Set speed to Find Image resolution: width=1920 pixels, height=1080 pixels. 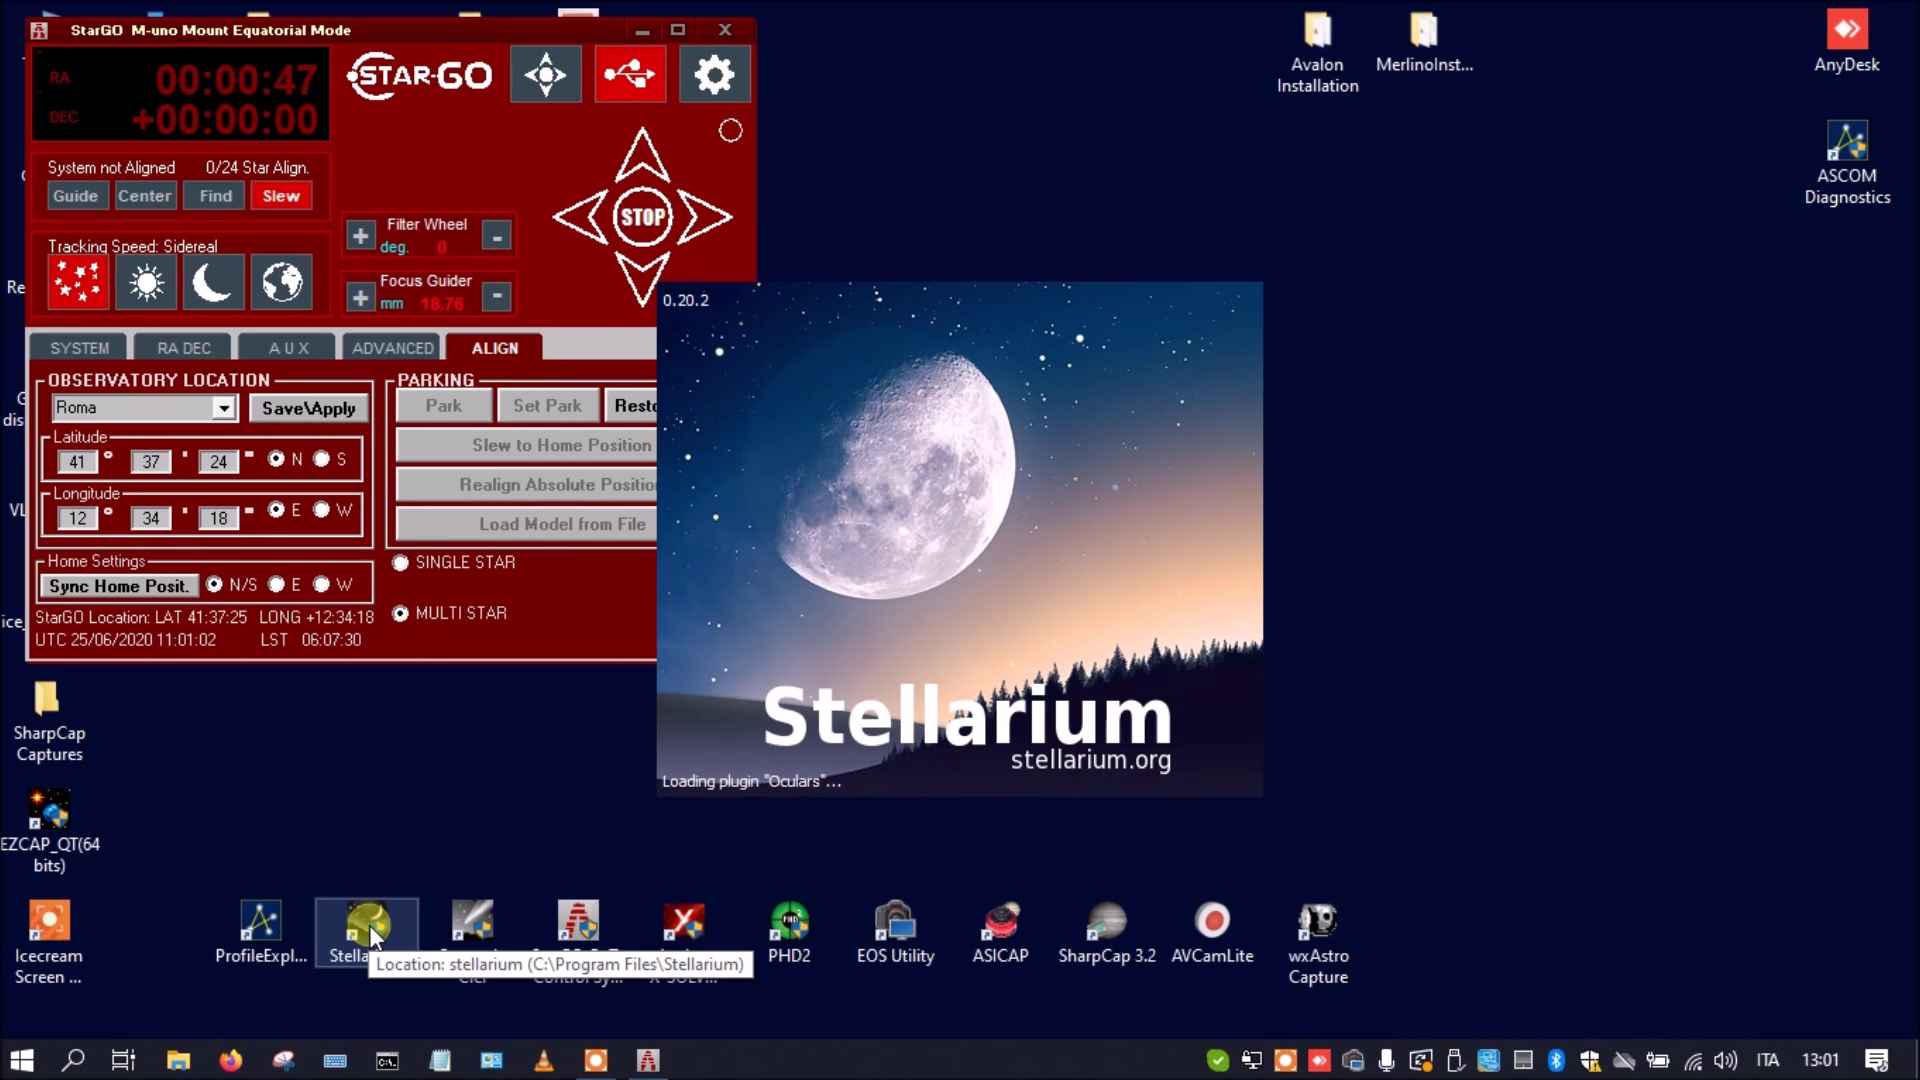(215, 196)
